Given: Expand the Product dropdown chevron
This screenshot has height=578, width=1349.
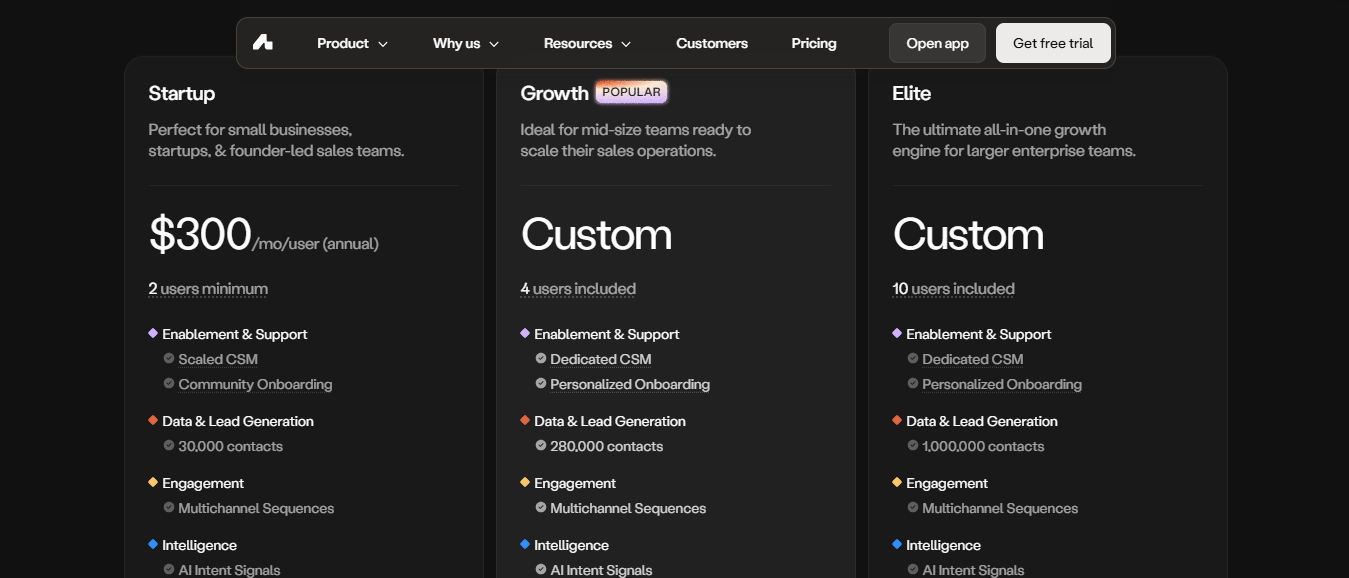Looking at the screenshot, I should pos(383,44).
